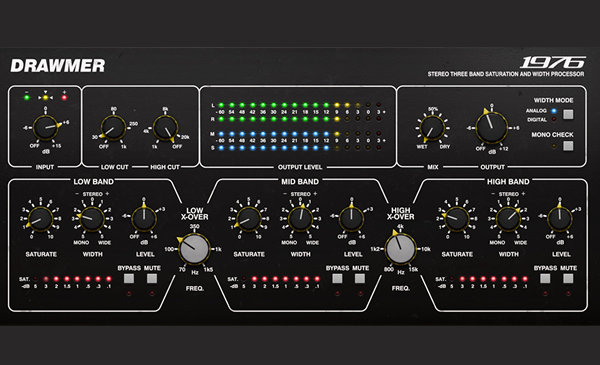The width and height of the screenshot is (600, 365).
Task: Click the Drawmer logo
Action: pos(58,66)
